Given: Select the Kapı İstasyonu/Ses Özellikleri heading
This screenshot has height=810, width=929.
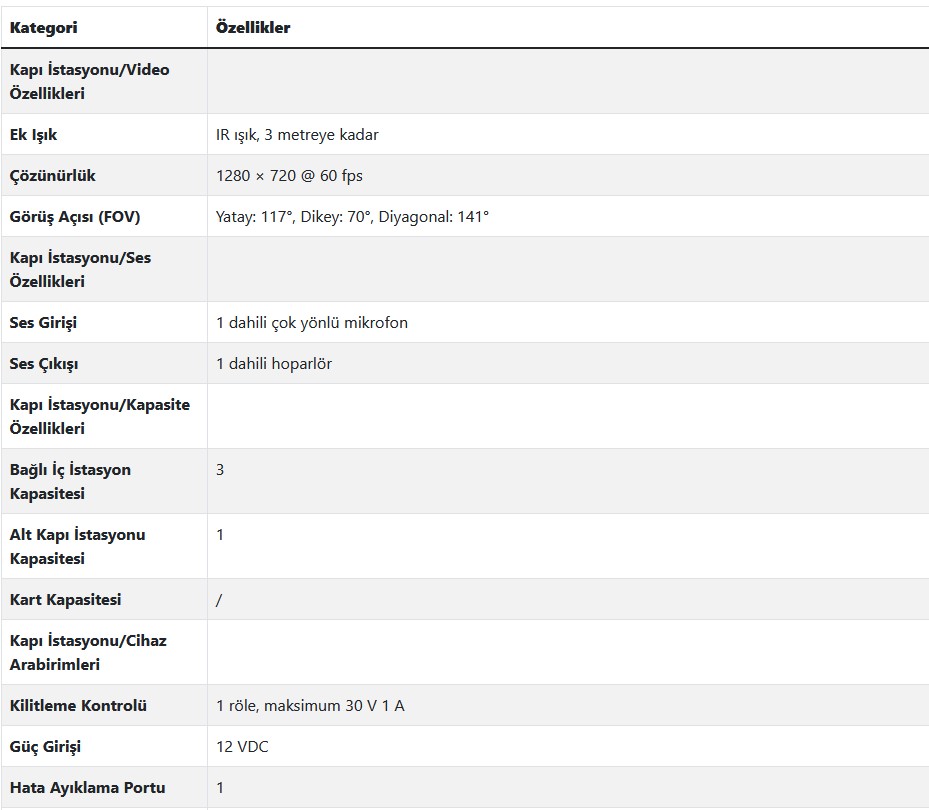Looking at the screenshot, I should 80,270.
